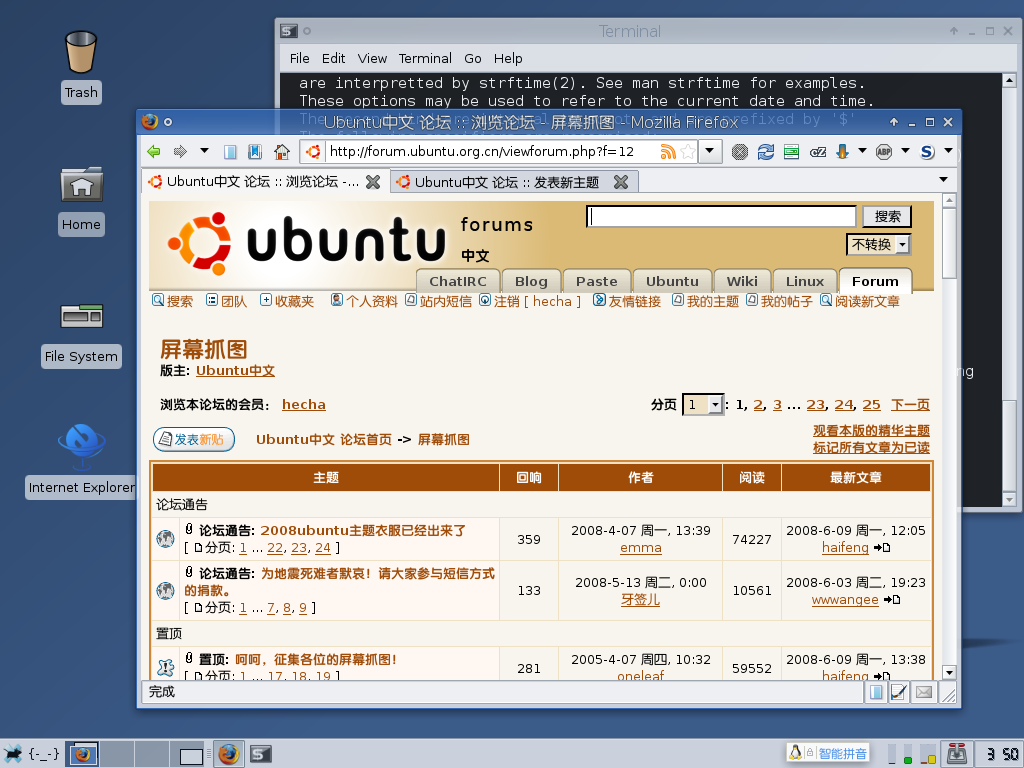Close the 浏览论坛 browser tab
The height and width of the screenshot is (768, 1024).
coord(373,182)
